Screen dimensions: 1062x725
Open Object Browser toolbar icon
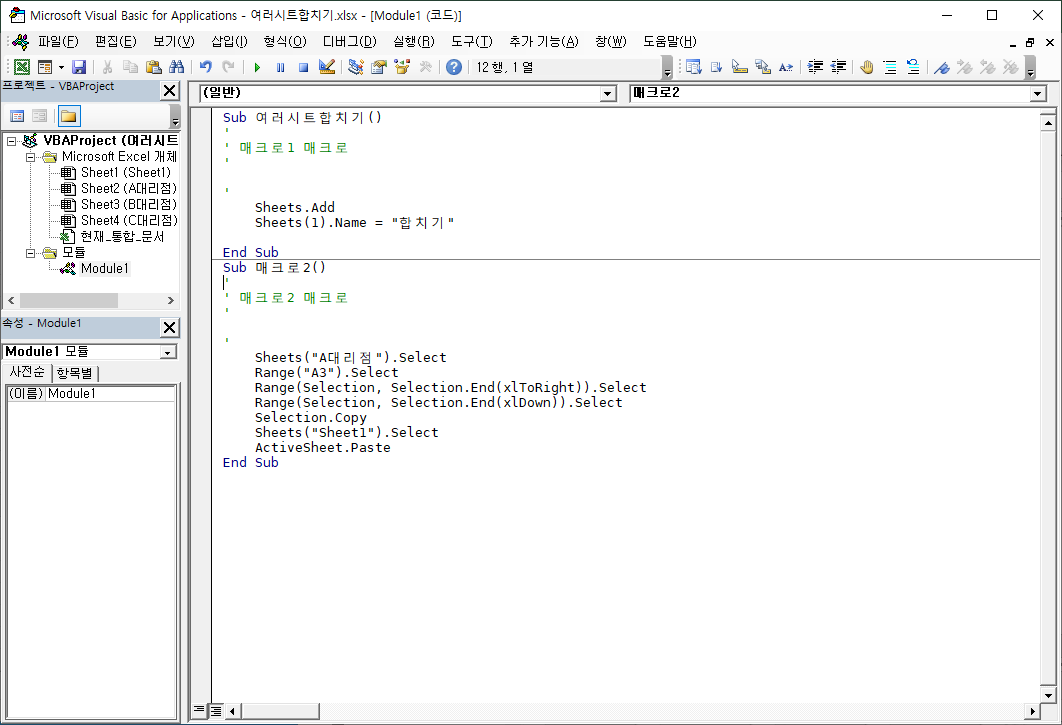[402, 67]
